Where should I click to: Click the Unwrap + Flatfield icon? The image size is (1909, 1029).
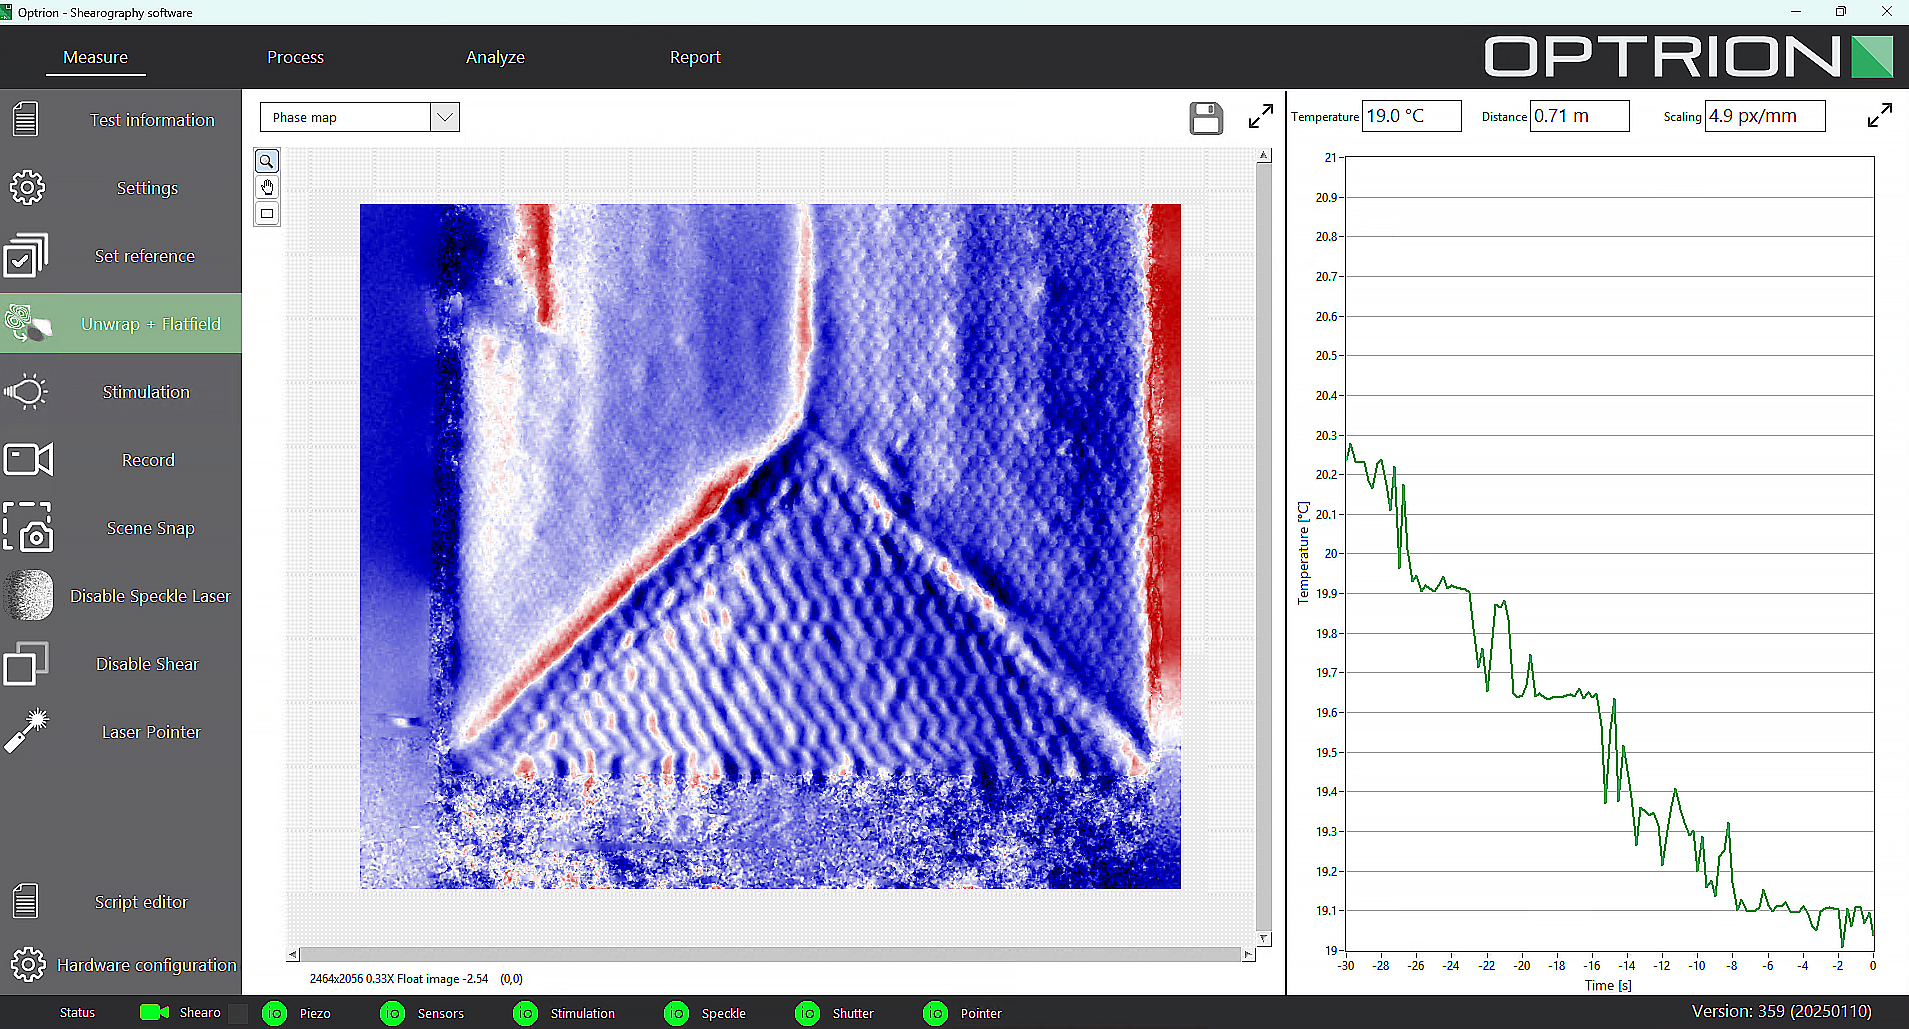point(27,323)
